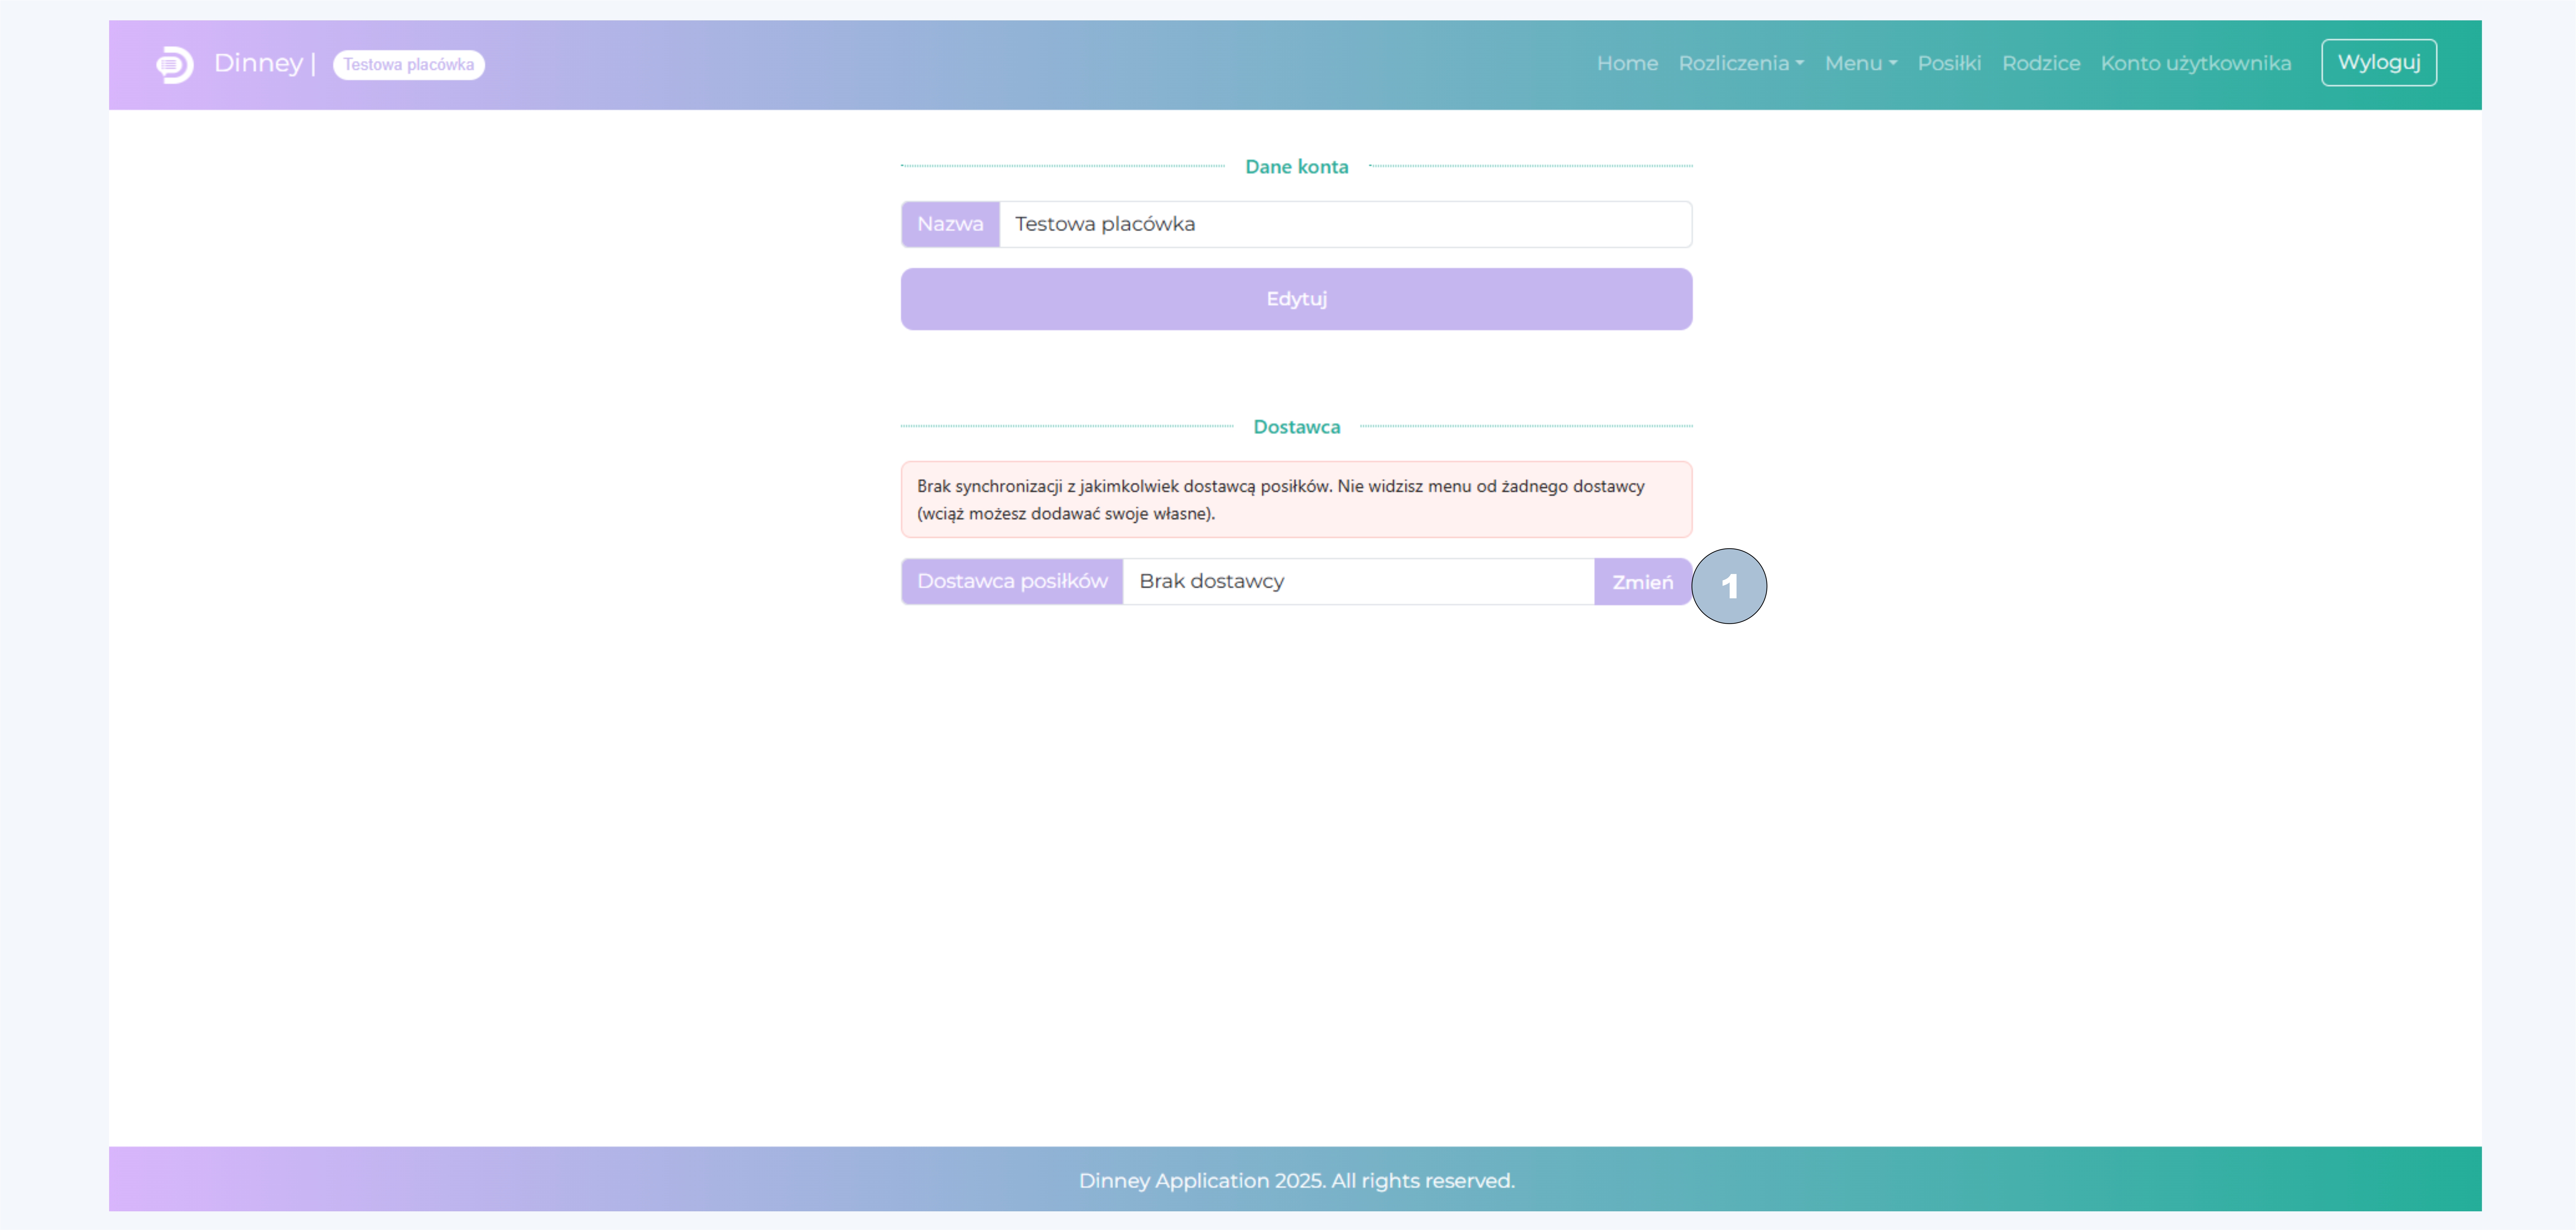Click the Dane konta section heading
2576x1230 pixels.
point(1296,167)
